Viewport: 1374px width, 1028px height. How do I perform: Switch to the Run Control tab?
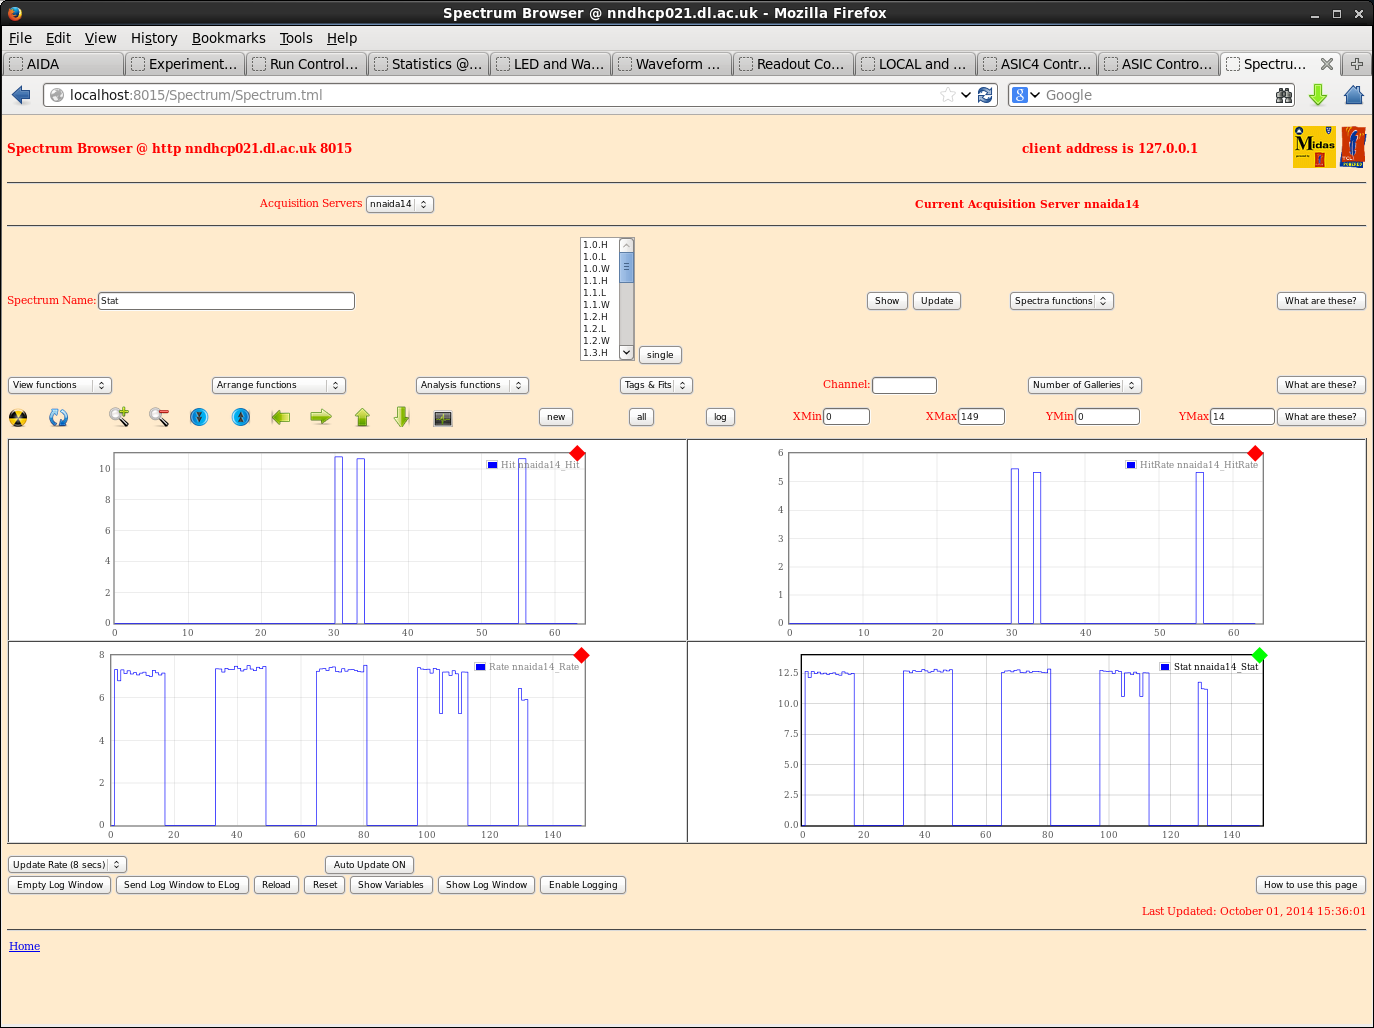pyautogui.click(x=306, y=64)
